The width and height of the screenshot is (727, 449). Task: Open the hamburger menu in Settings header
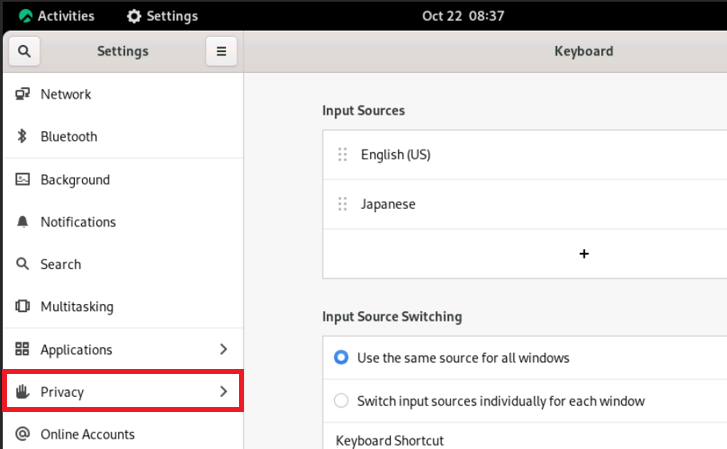[221, 51]
